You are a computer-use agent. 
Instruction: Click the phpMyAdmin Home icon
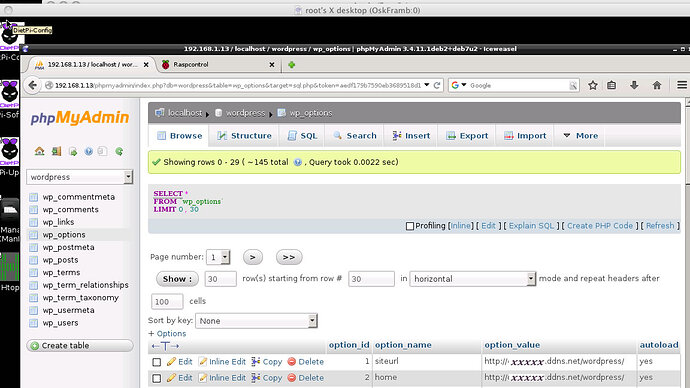coord(40,151)
